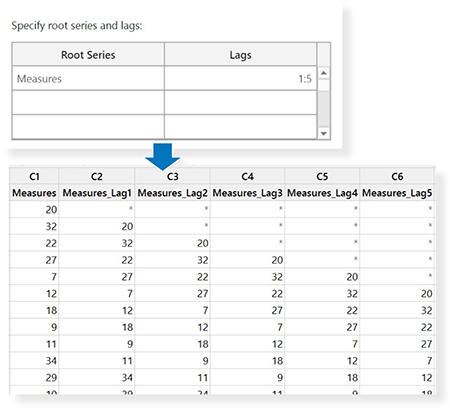The width and height of the screenshot is (450, 409).
Task: Click empty second row Root Series cell
Action: click(x=88, y=103)
